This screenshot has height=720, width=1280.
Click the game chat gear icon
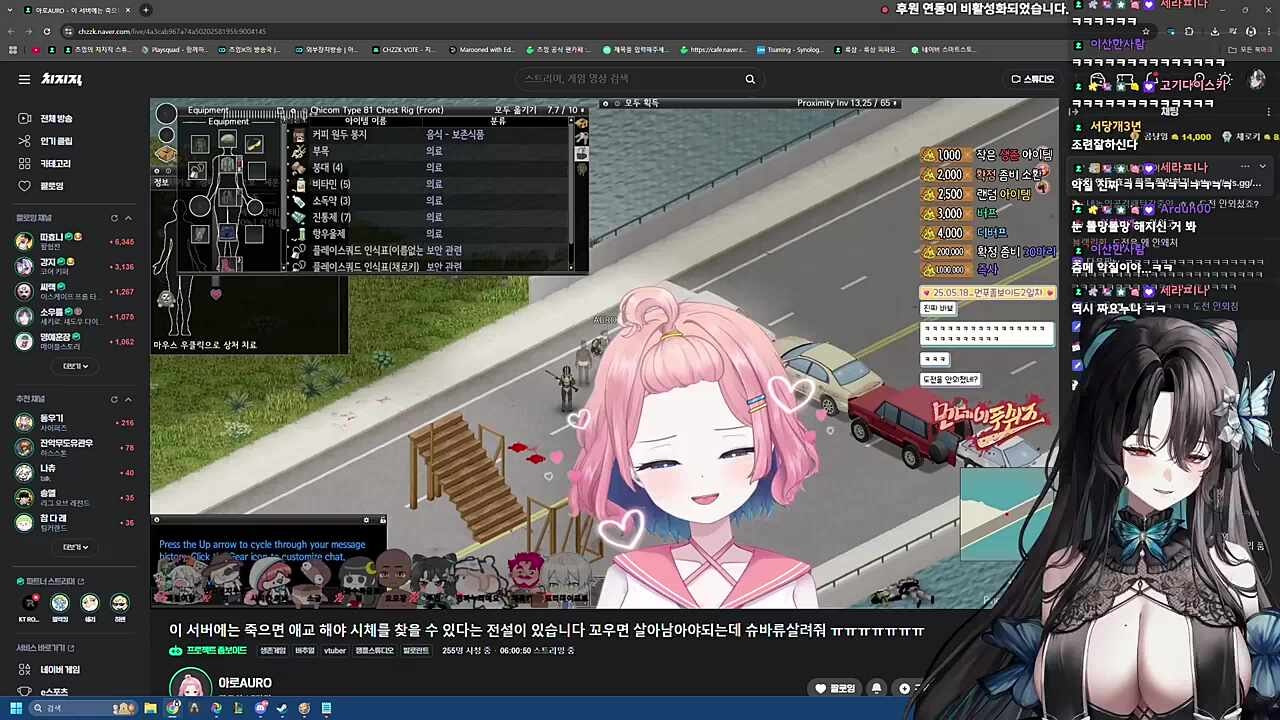point(367,520)
